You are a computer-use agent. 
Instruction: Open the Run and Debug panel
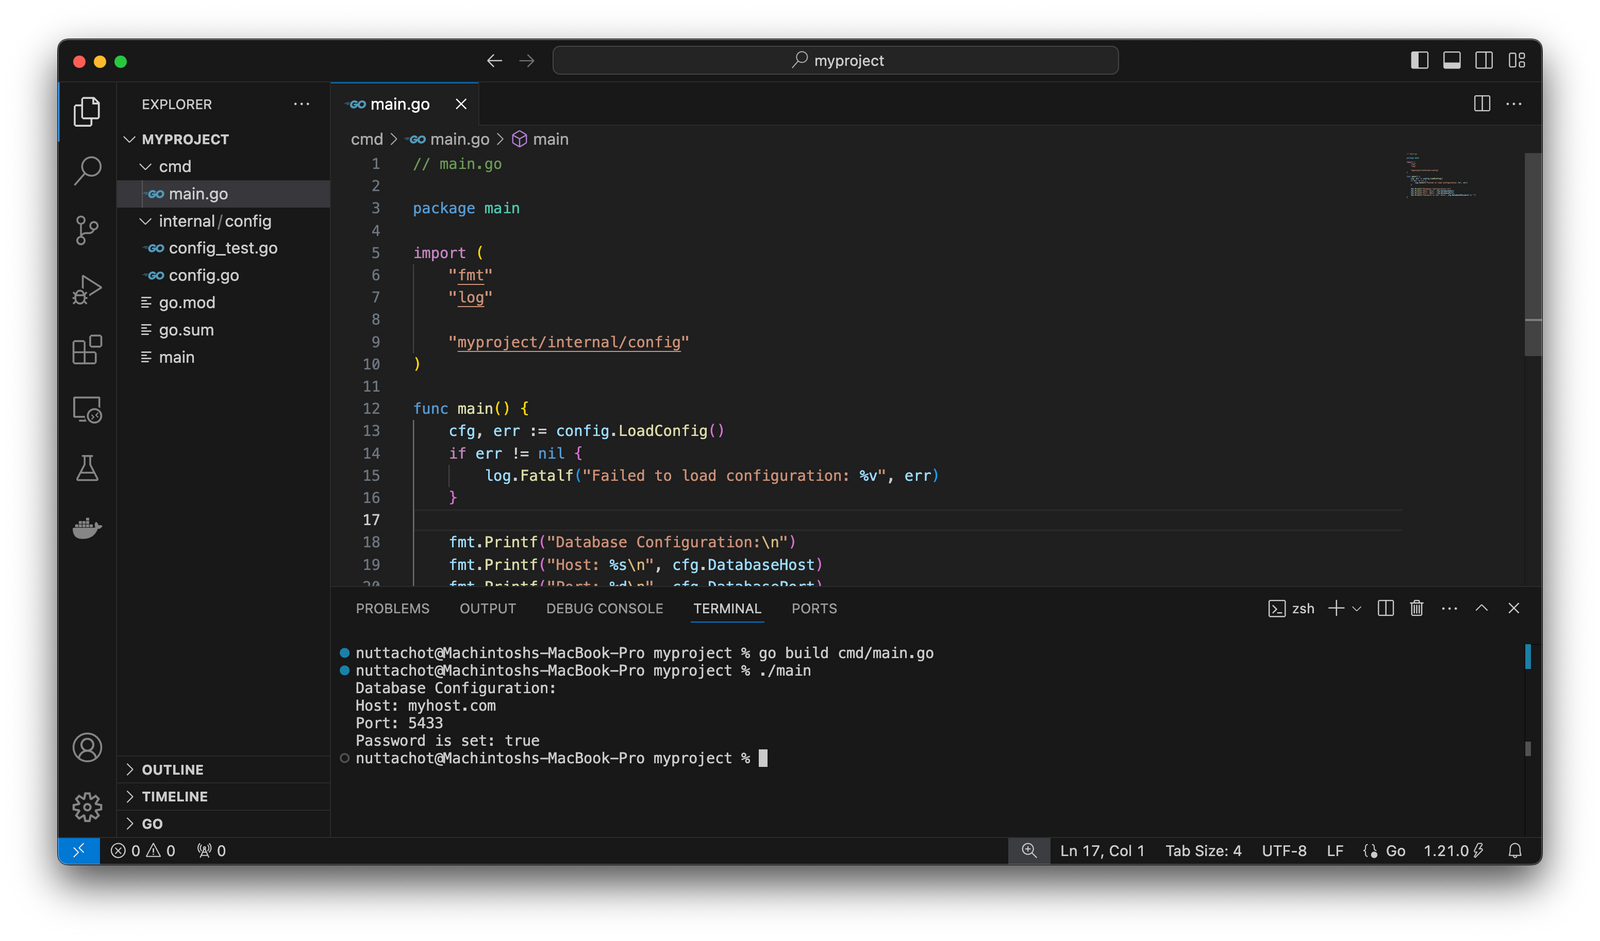[86, 290]
